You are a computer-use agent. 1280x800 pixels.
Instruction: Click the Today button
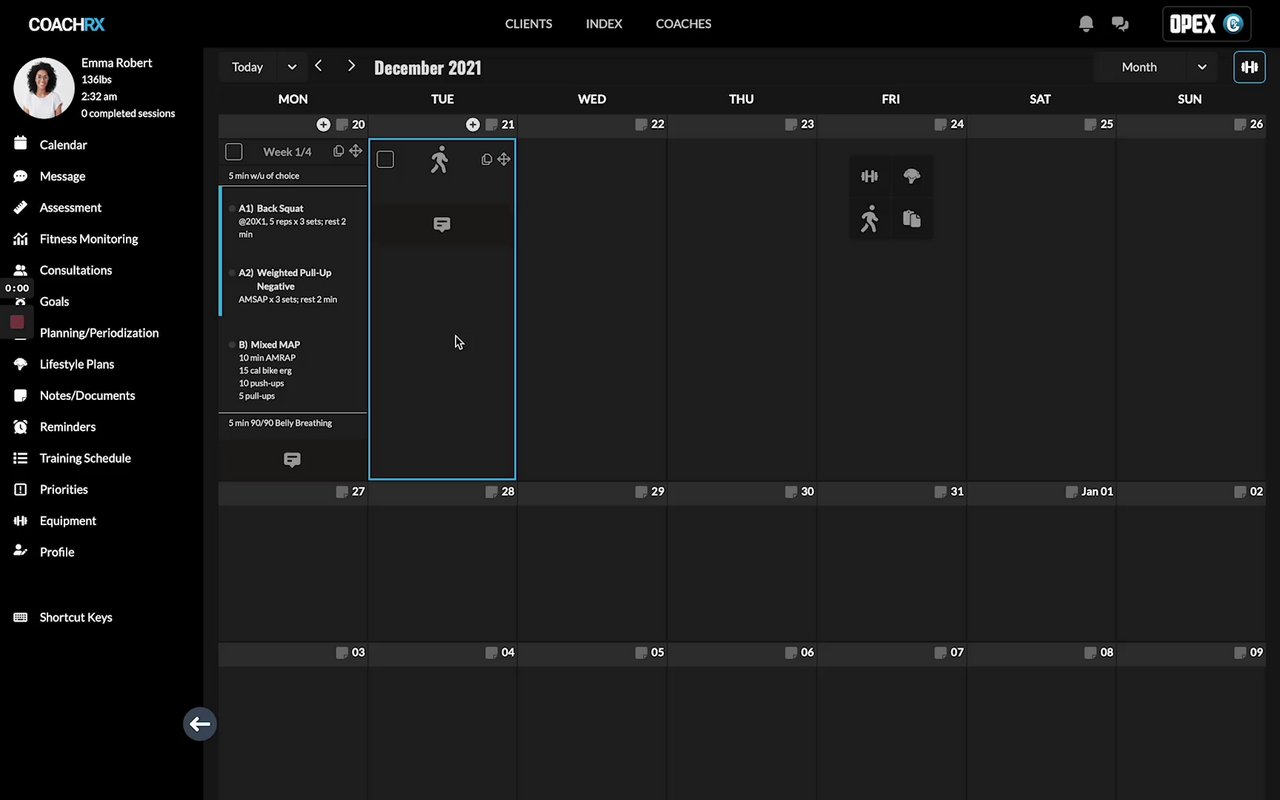pos(247,67)
